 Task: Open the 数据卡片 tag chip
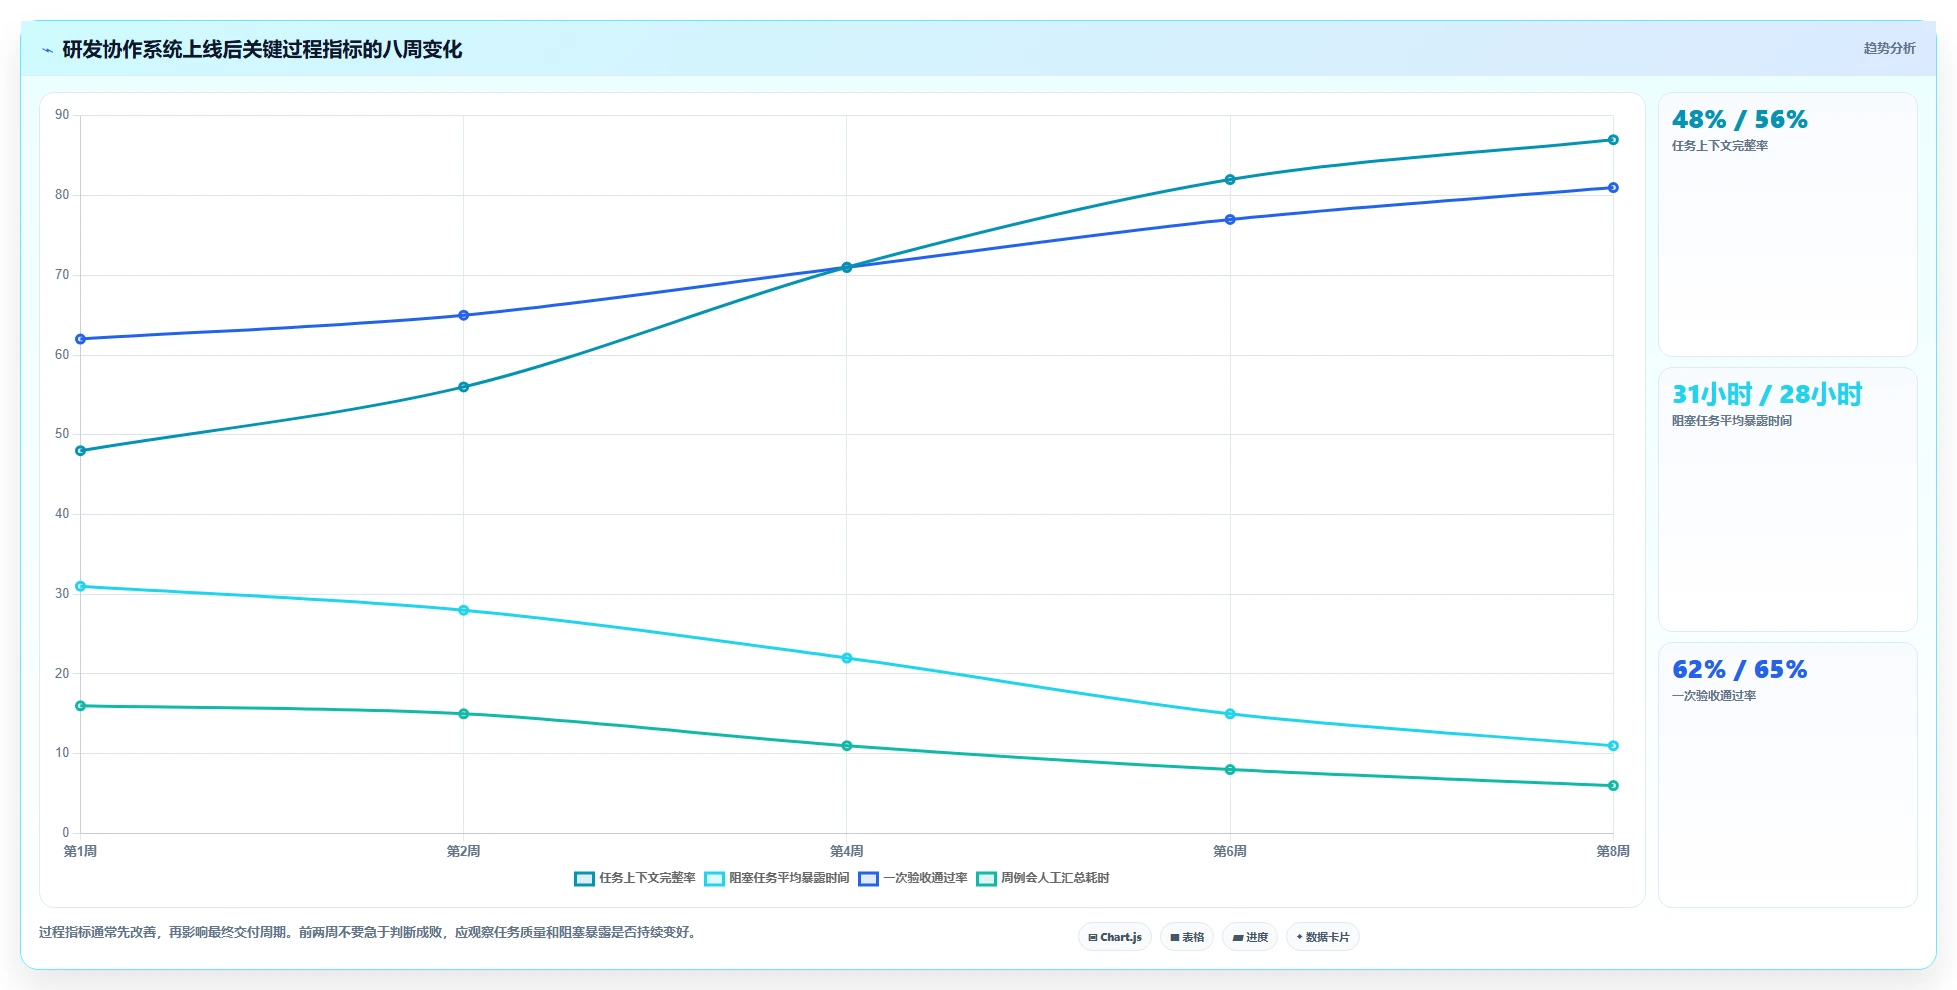click(1323, 937)
